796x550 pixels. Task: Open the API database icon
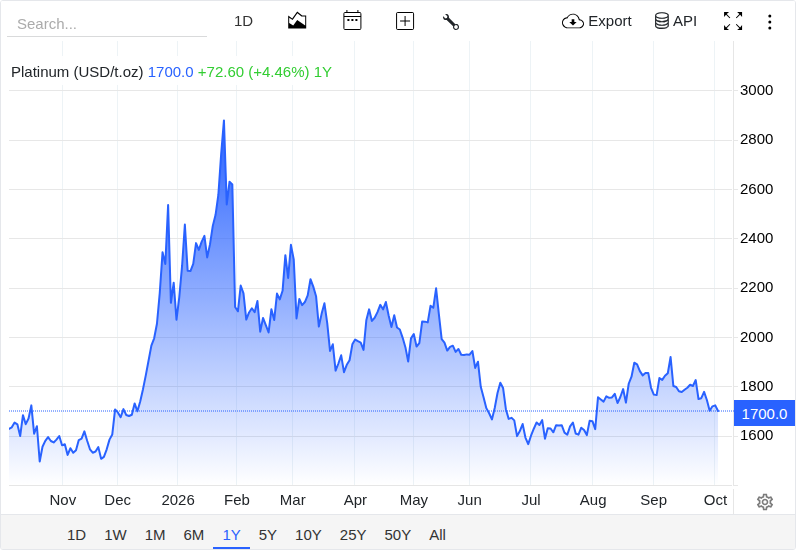661,21
